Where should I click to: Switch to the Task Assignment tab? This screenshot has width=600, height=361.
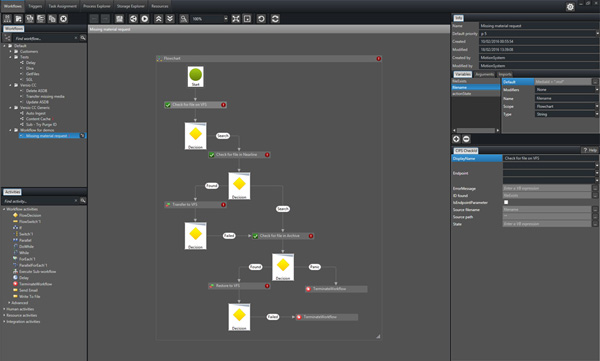click(62, 6)
